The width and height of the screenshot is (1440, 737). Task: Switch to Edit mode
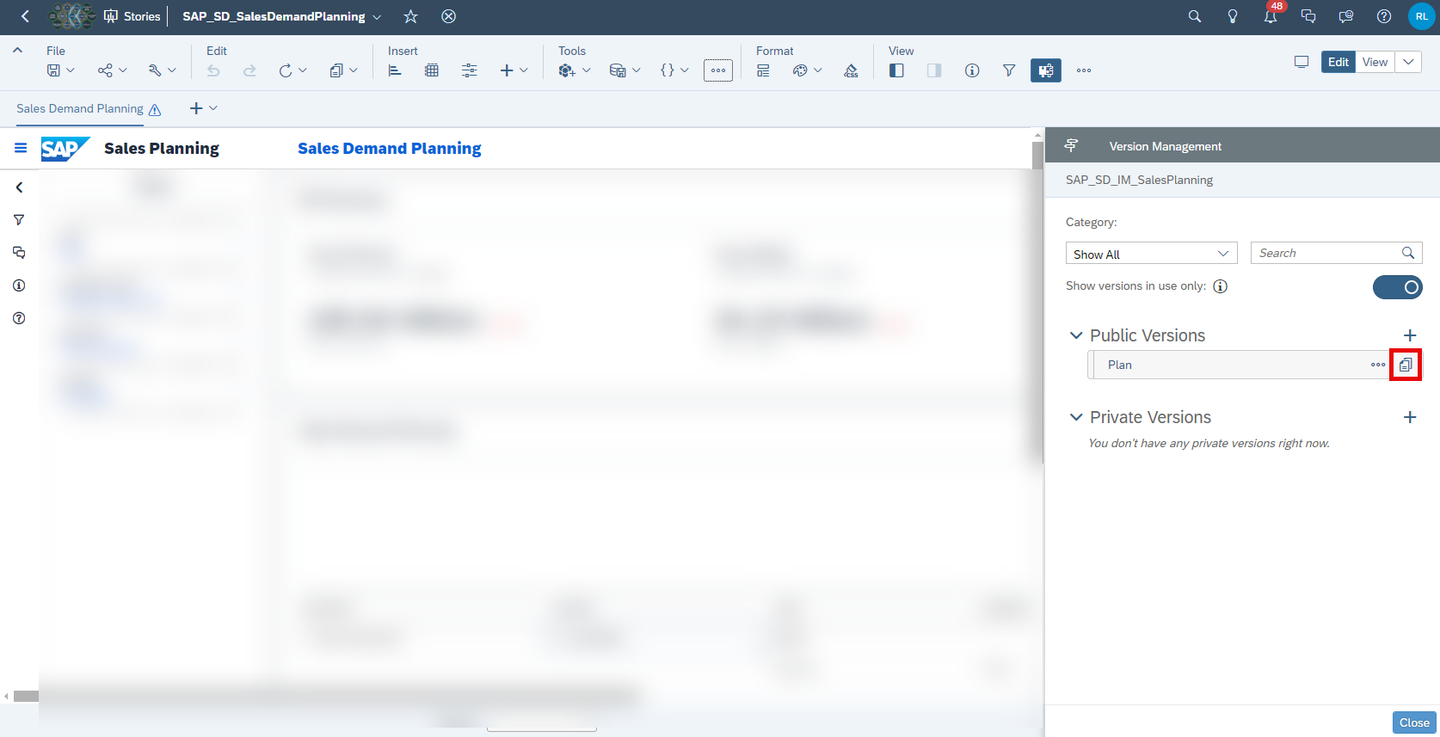(x=1339, y=62)
